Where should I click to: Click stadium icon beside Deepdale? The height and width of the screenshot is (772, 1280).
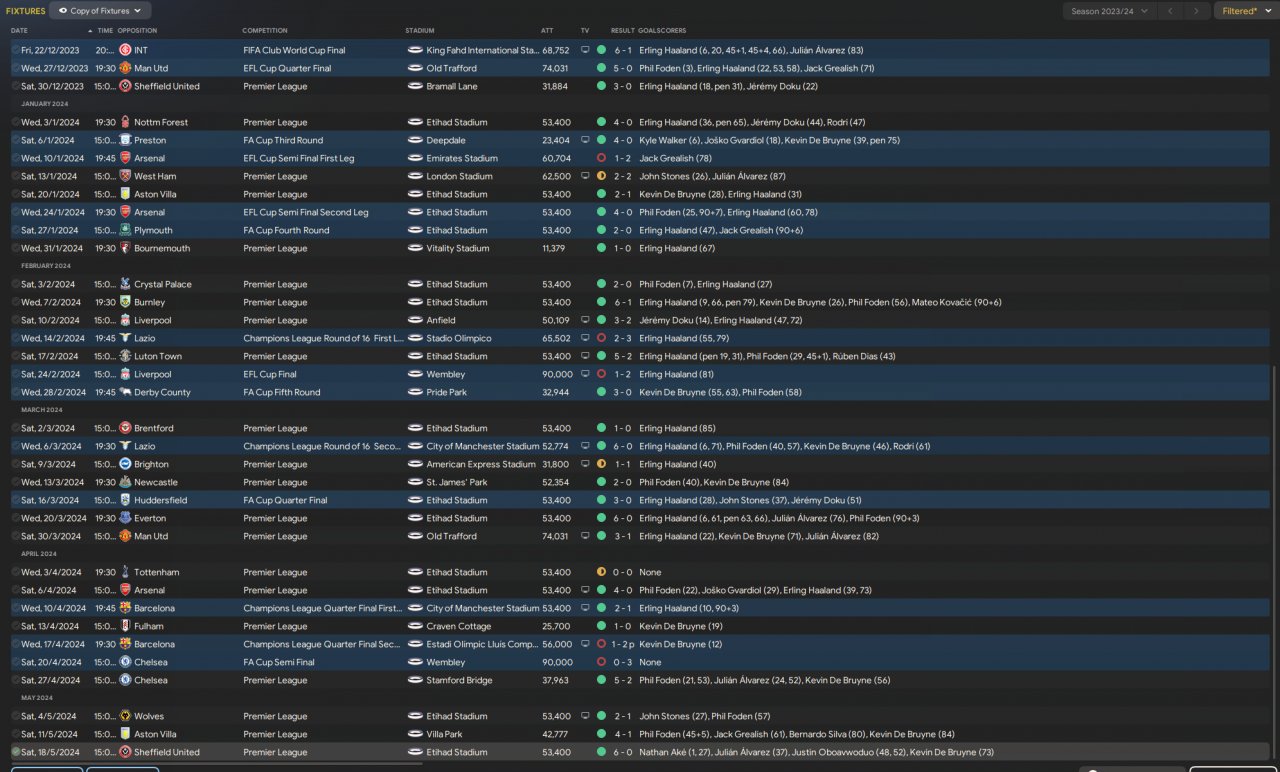[x=415, y=140]
